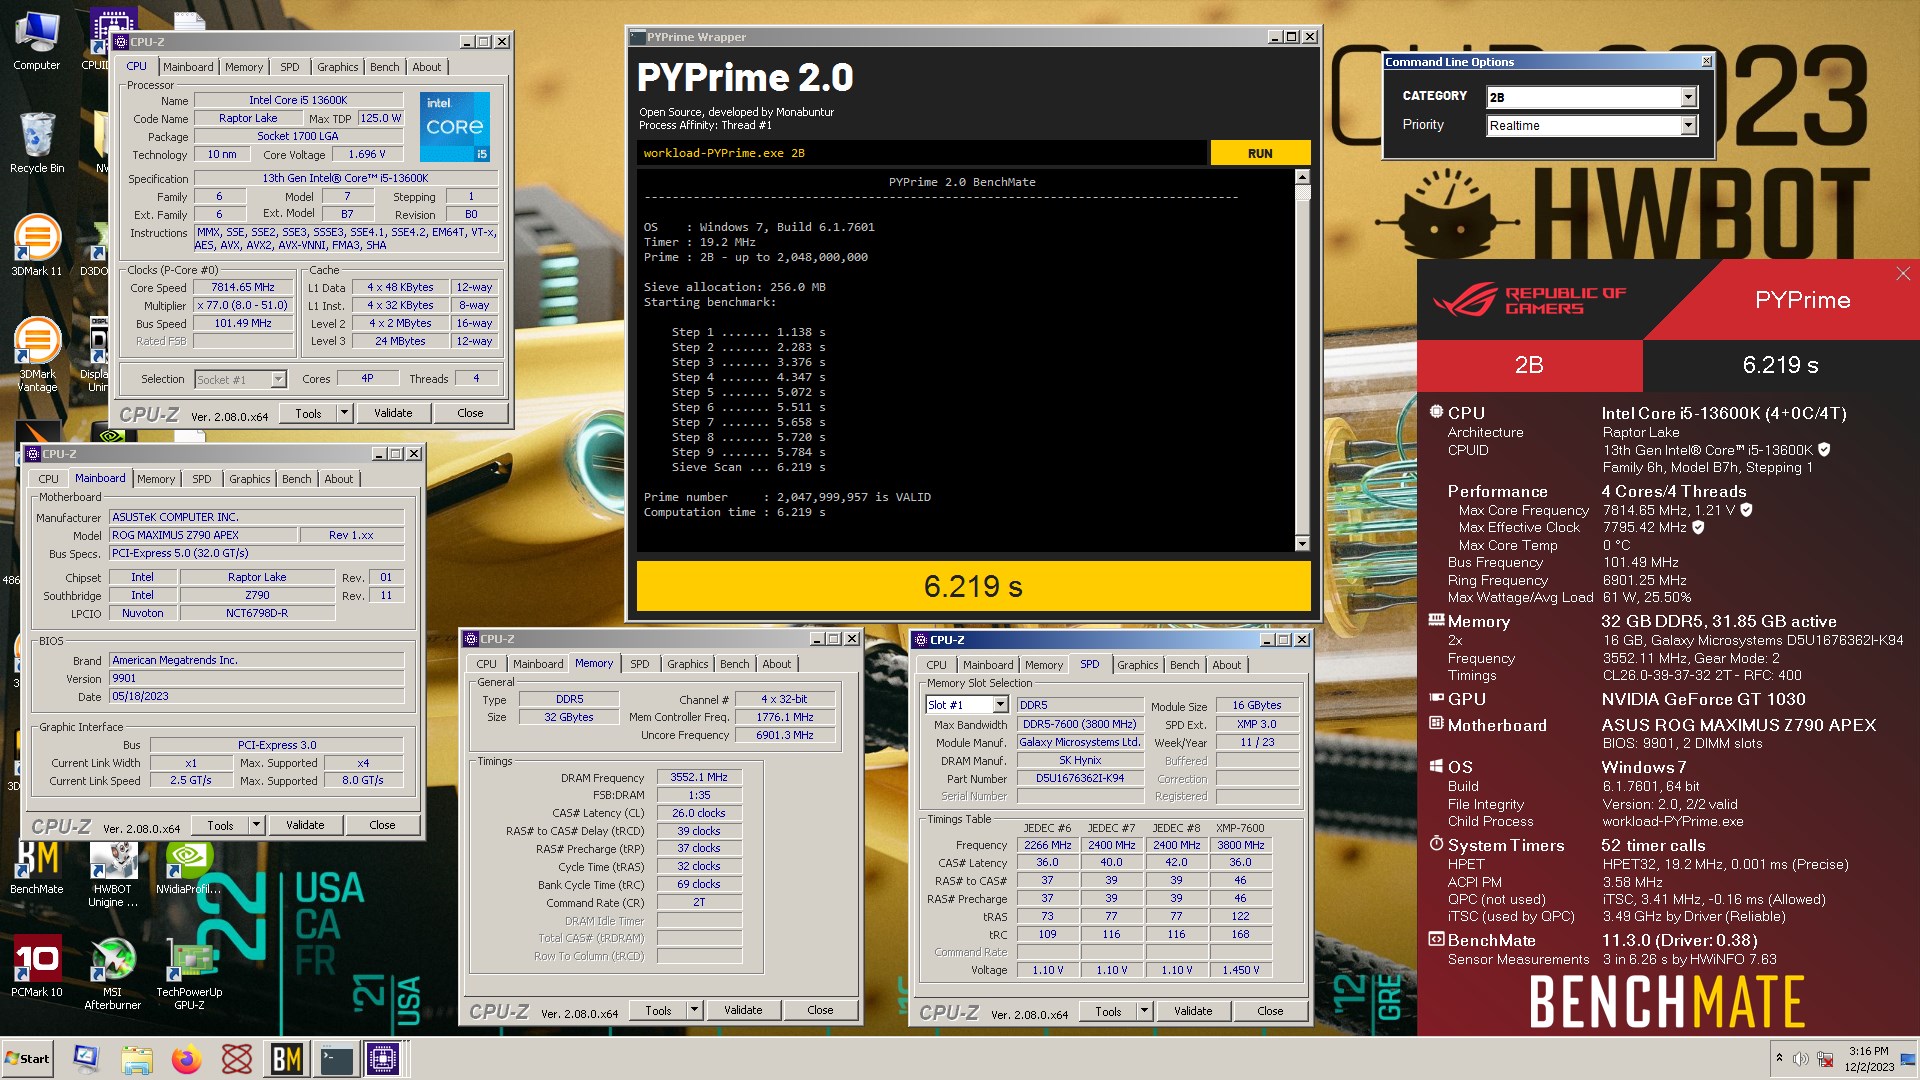This screenshot has height=1080, width=1920.
Task: Launch MSI Afterburner desktop shortcut
Action: click(x=112, y=972)
